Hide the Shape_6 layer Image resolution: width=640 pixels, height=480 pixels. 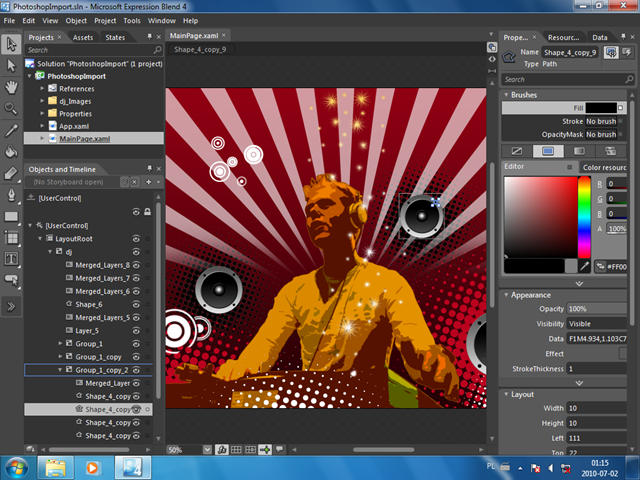tap(136, 304)
